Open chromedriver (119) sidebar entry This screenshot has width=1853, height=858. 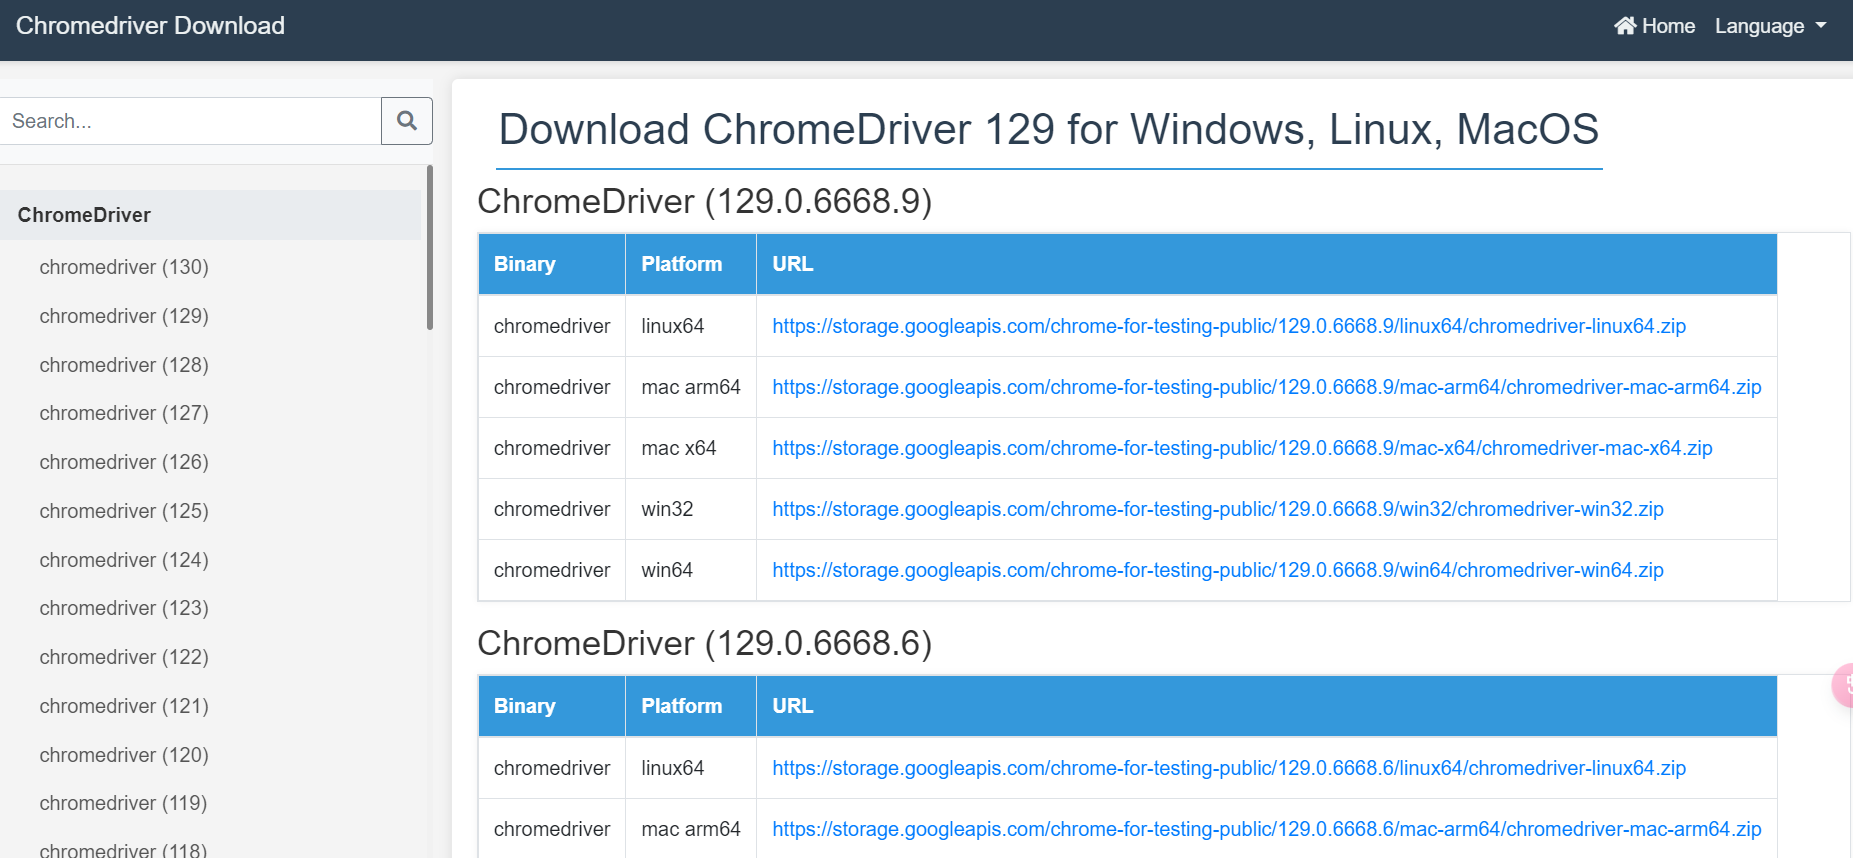(x=124, y=803)
